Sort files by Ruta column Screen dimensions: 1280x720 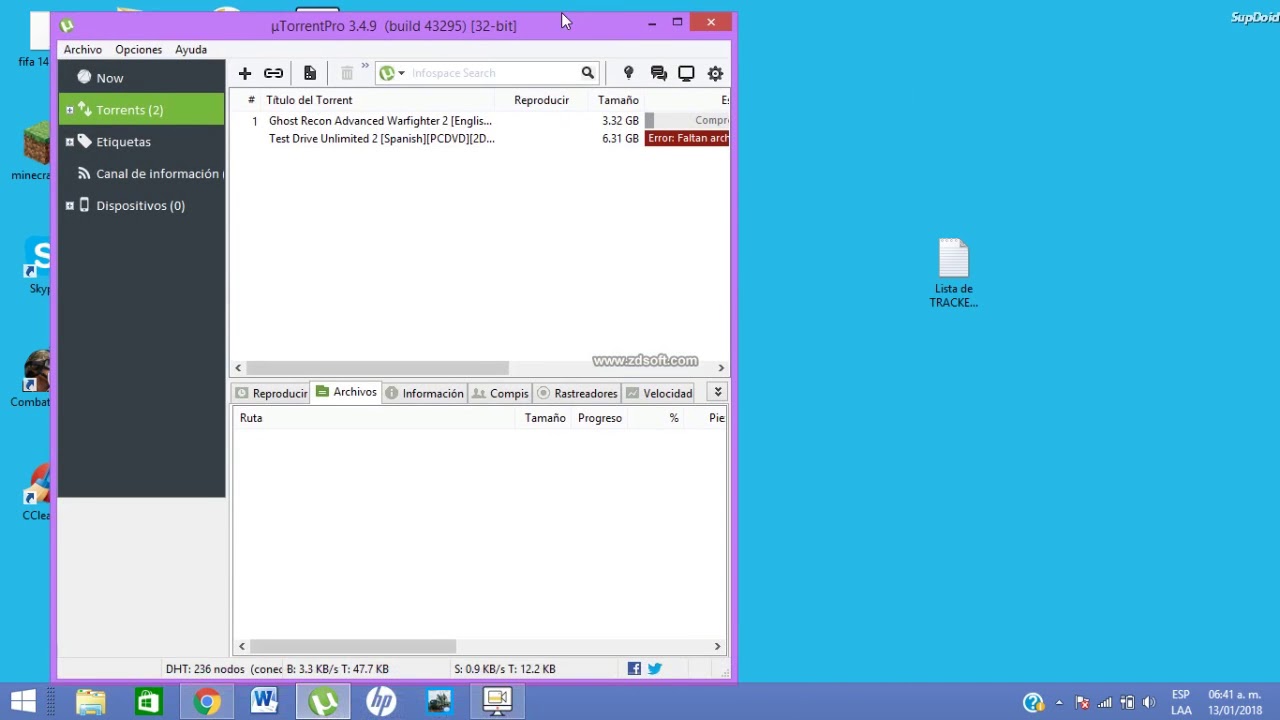click(251, 418)
